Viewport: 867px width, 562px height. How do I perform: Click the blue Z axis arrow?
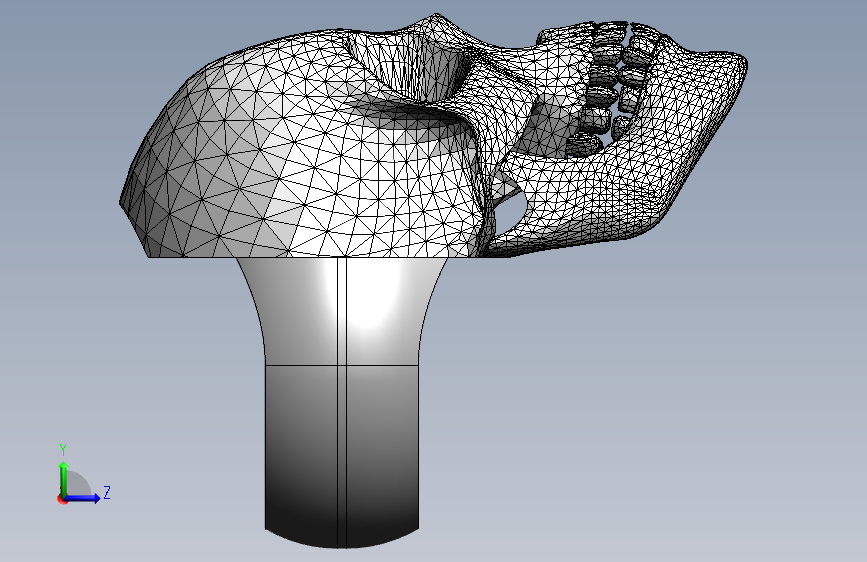82,498
